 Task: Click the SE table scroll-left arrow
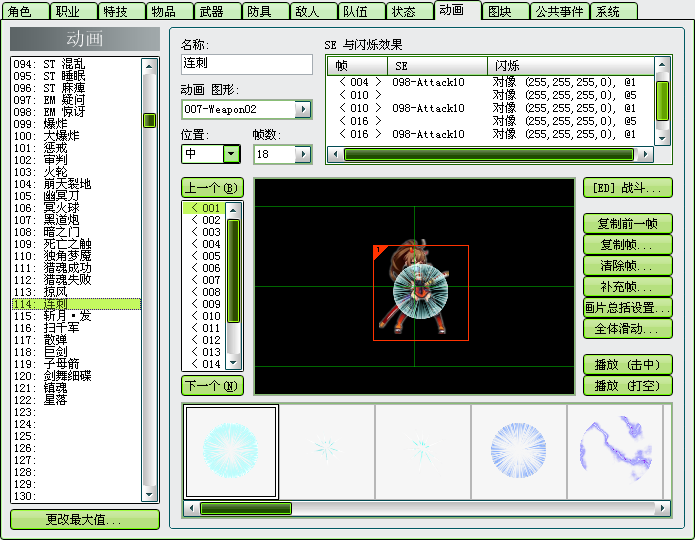coord(336,154)
